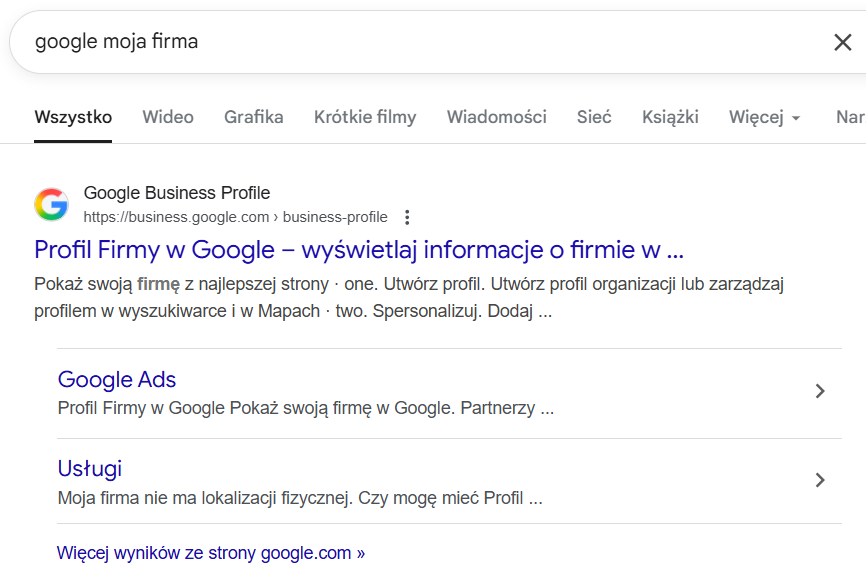Screen dimensions: 866x580
Task: Expand the Google Ads sitelink chevron
Action: [820, 391]
